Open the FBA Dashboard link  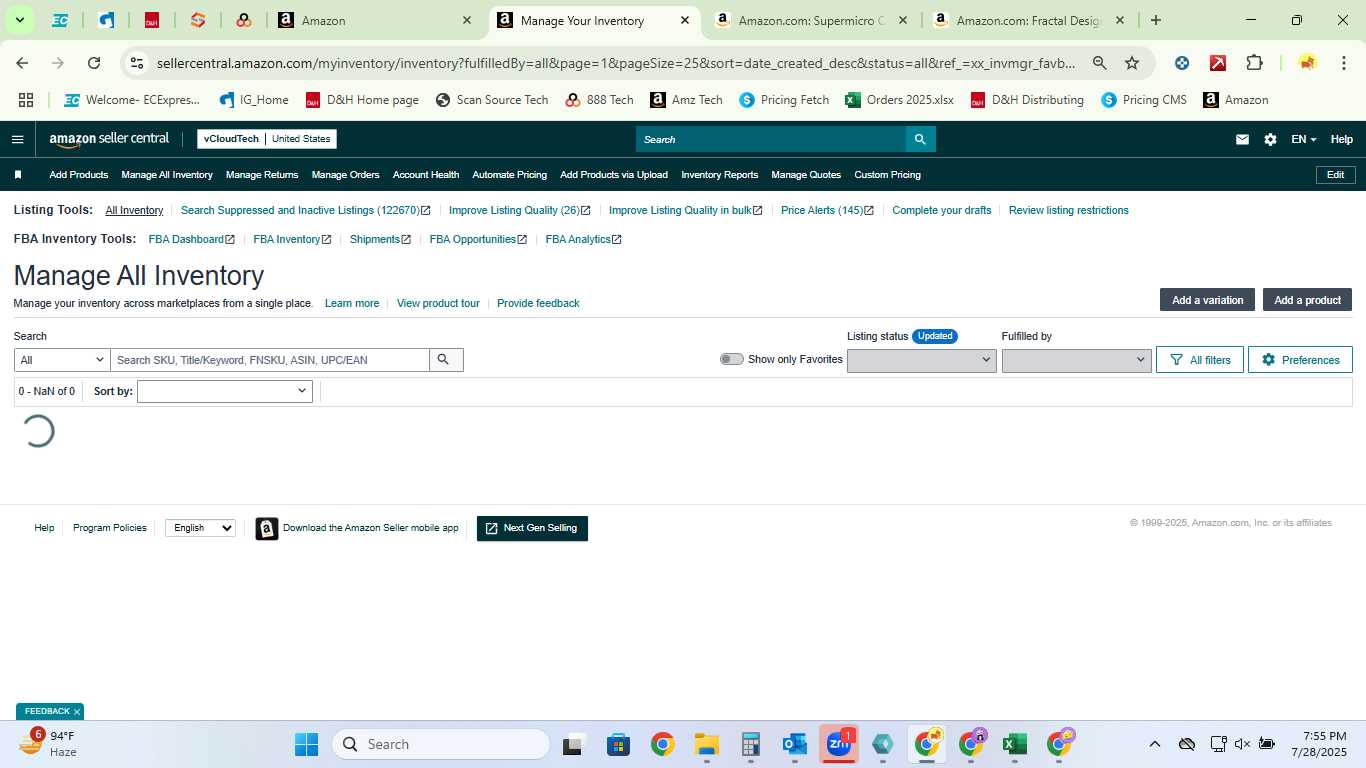(191, 239)
